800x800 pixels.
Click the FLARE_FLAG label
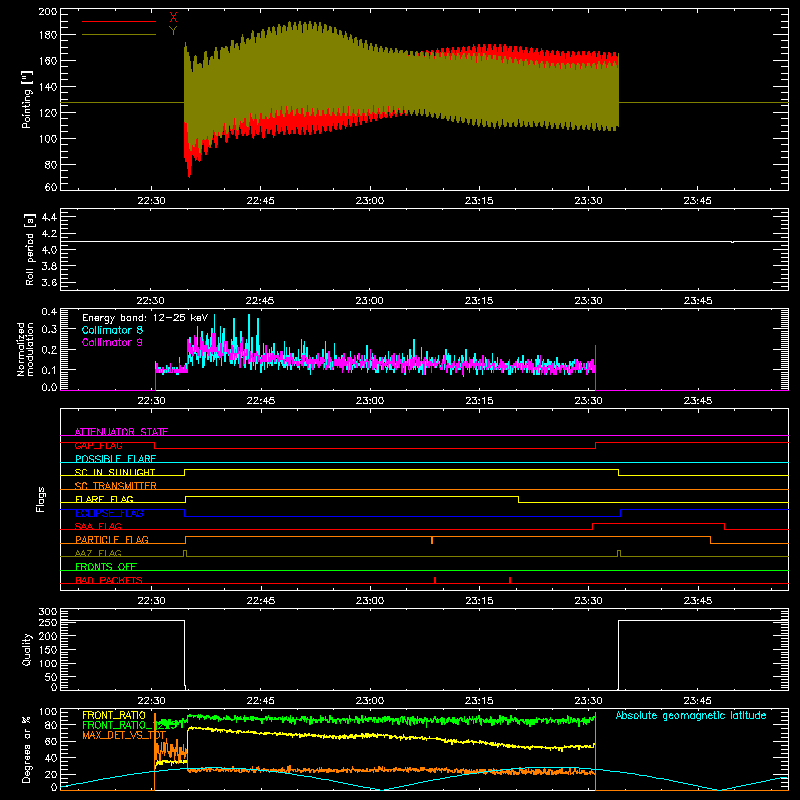pos(104,499)
